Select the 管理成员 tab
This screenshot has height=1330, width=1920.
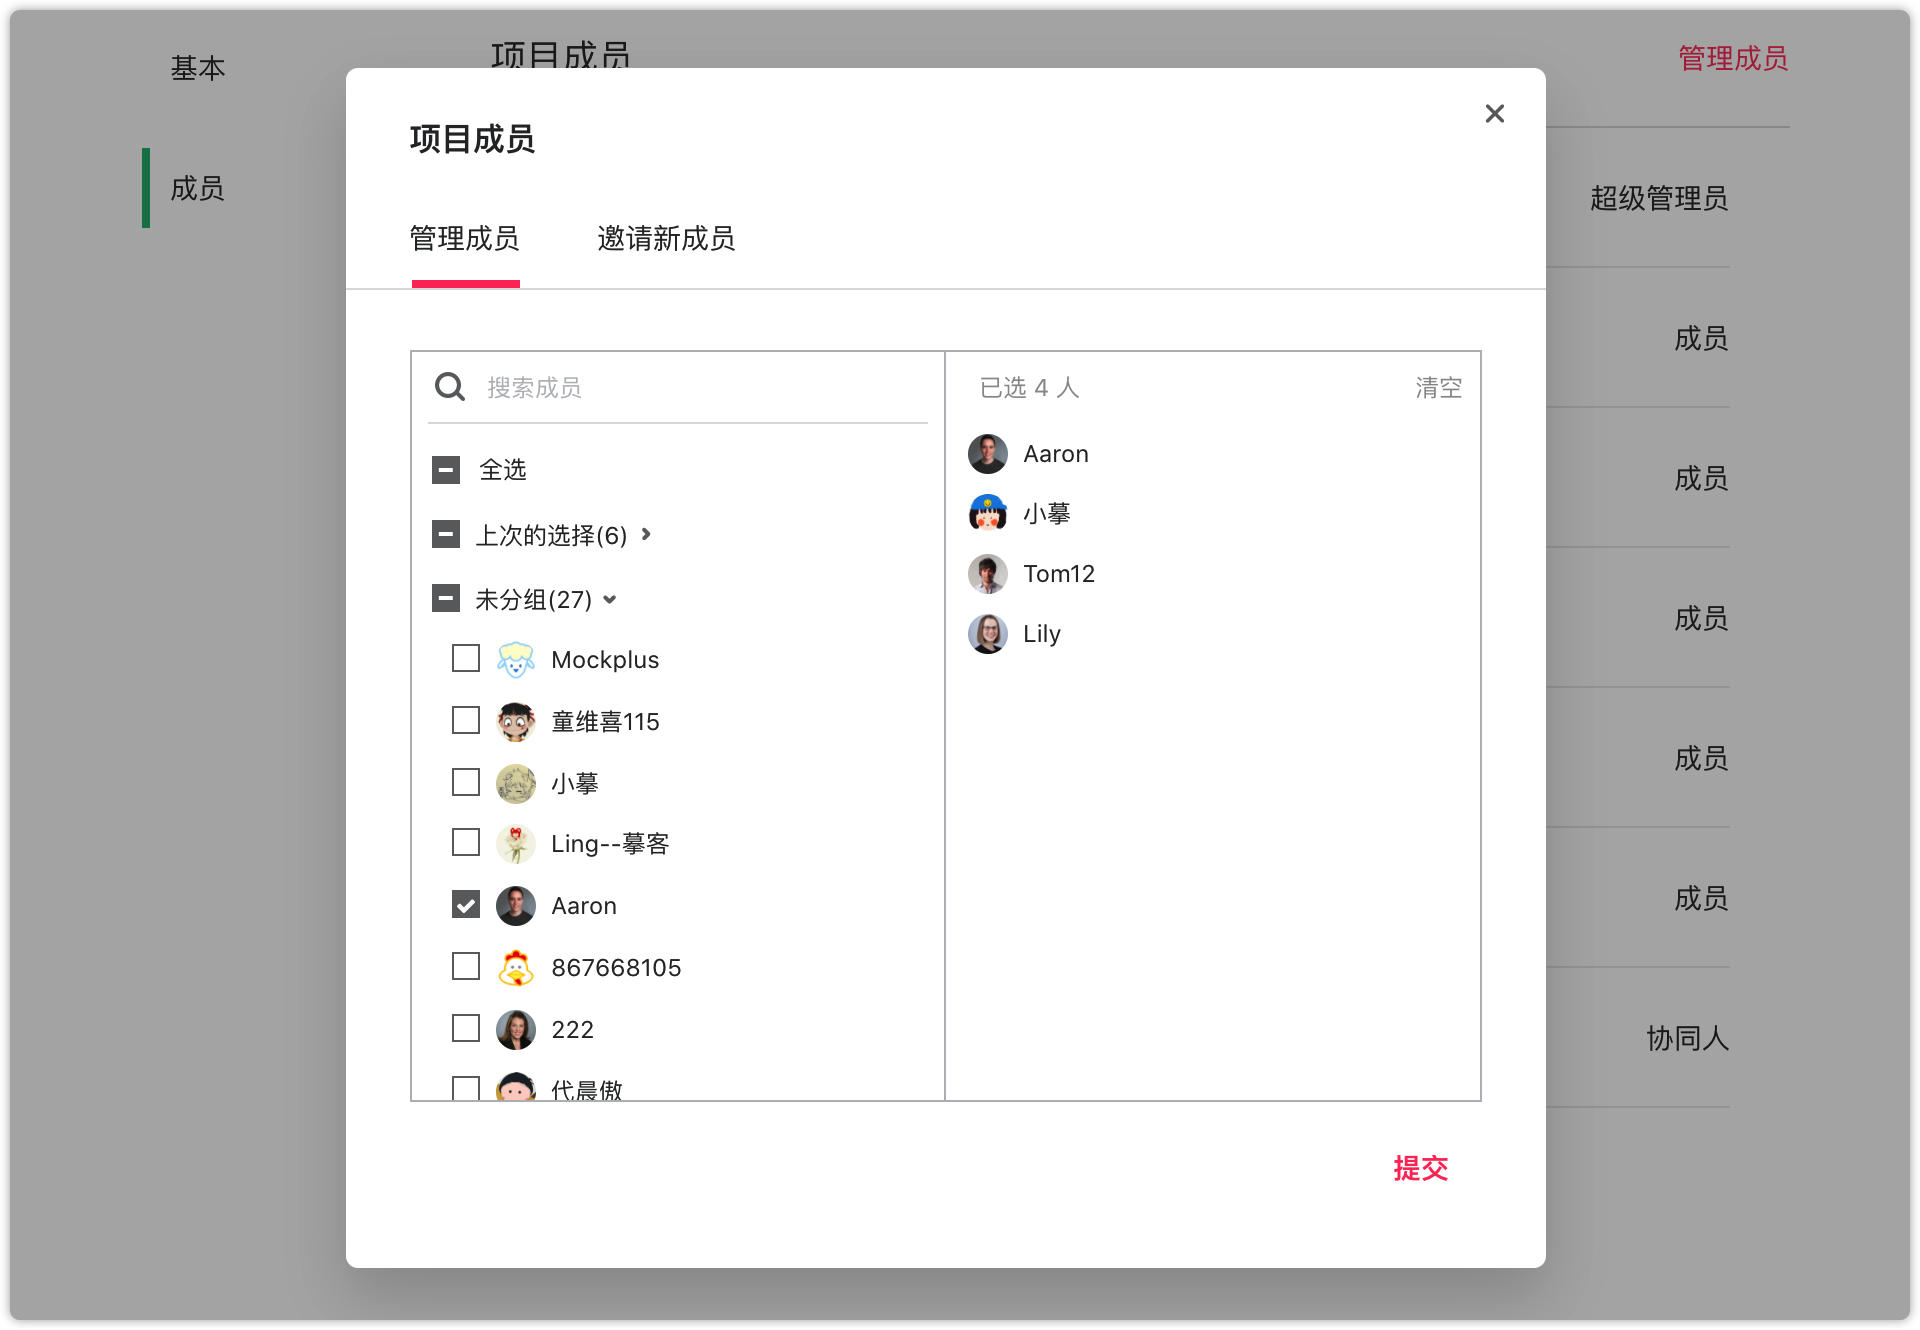[465, 239]
